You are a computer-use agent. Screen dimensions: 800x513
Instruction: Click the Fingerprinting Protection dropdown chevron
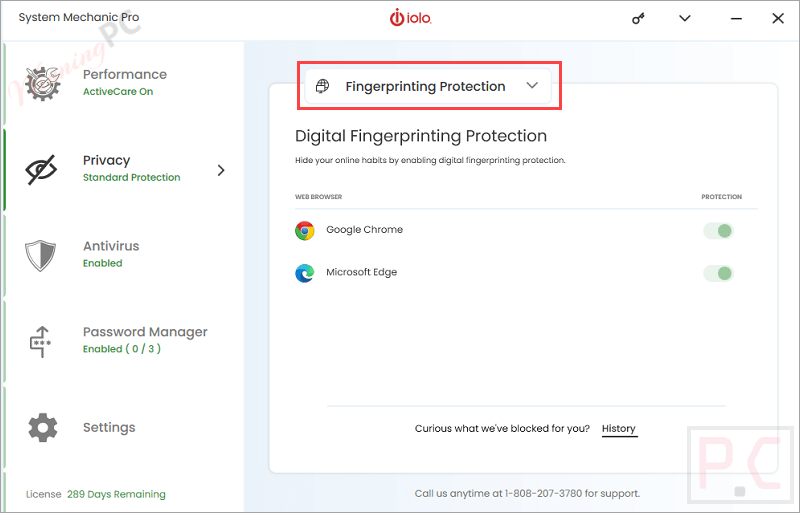(x=532, y=85)
